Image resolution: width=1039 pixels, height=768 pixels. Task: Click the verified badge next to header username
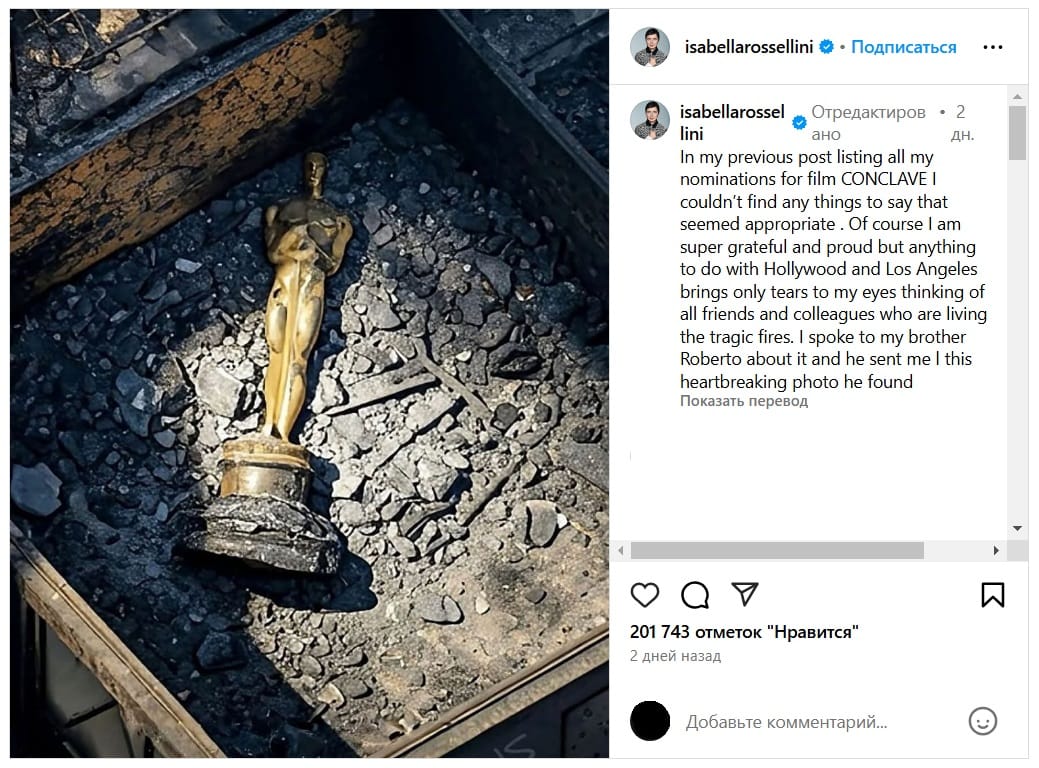click(826, 46)
